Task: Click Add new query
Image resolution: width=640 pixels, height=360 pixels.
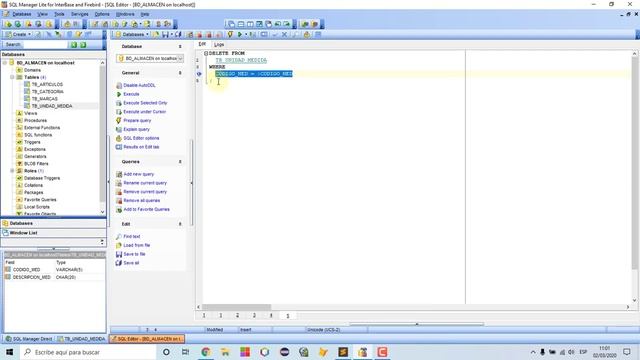Action: 138,174
